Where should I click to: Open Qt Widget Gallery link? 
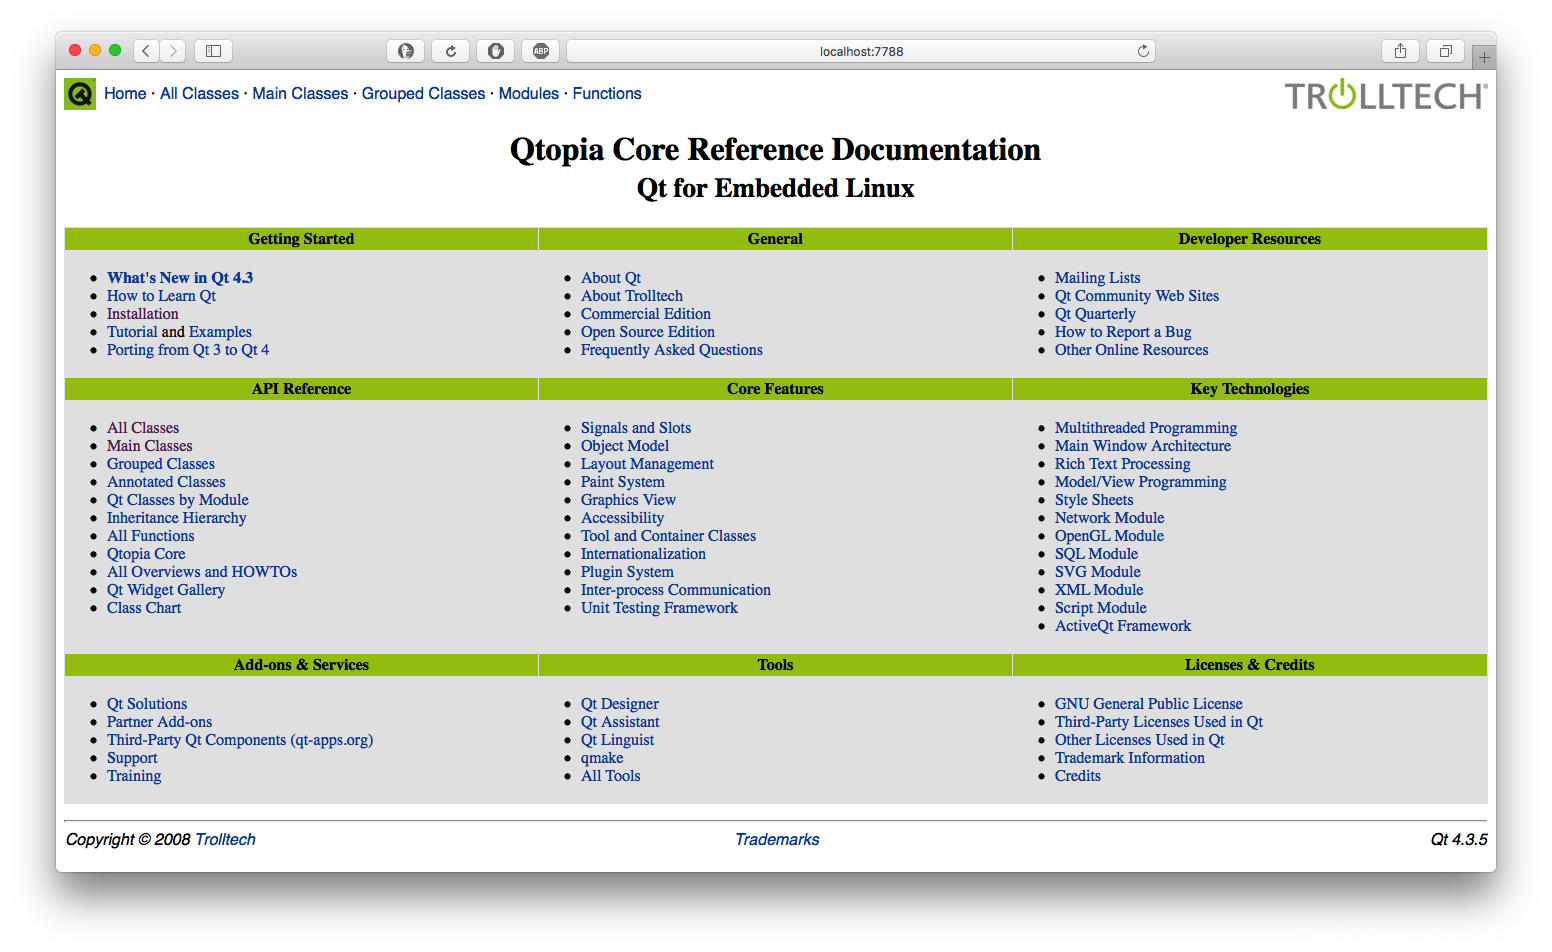click(x=166, y=590)
